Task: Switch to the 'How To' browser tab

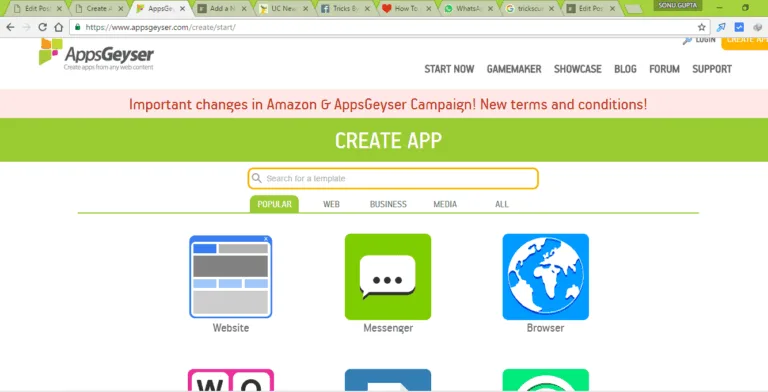Action: coord(407,8)
